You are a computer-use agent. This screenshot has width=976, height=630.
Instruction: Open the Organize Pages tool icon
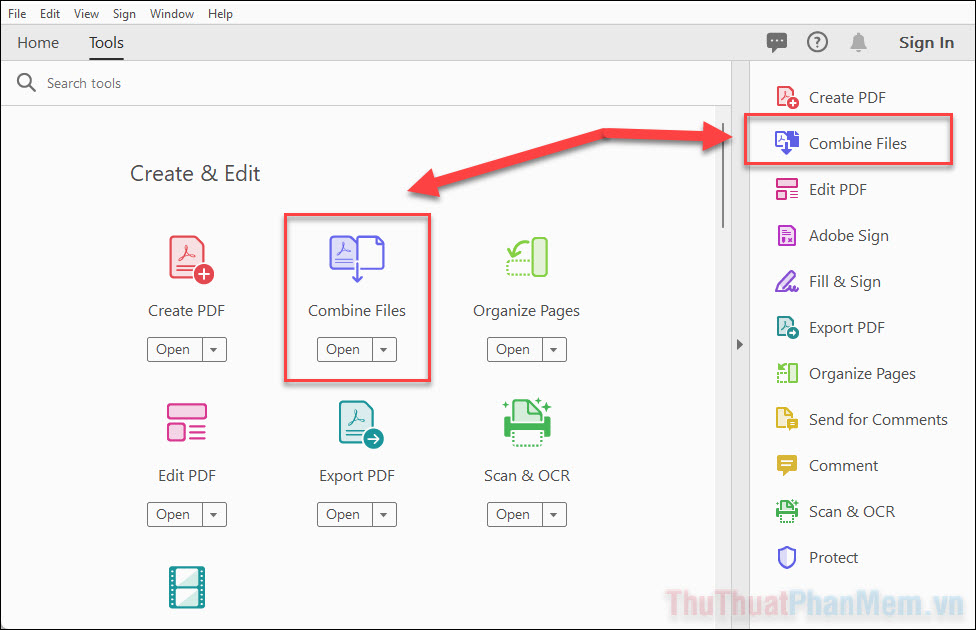point(527,257)
